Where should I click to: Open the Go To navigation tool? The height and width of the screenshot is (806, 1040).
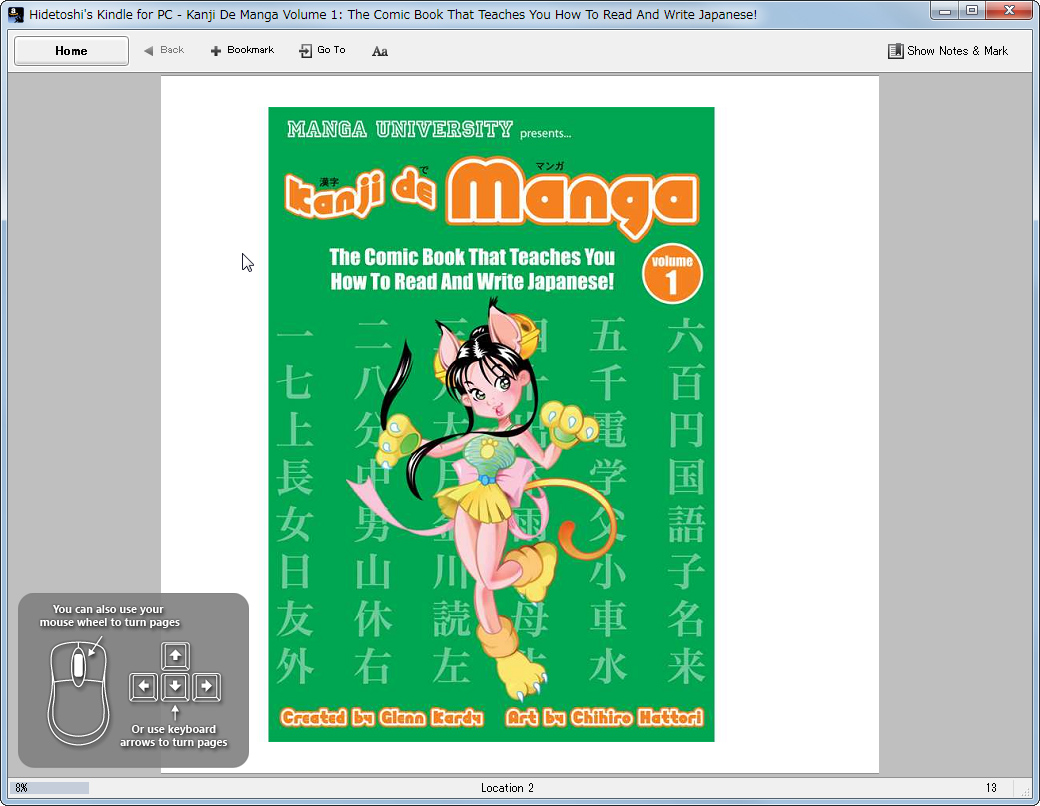(x=322, y=49)
